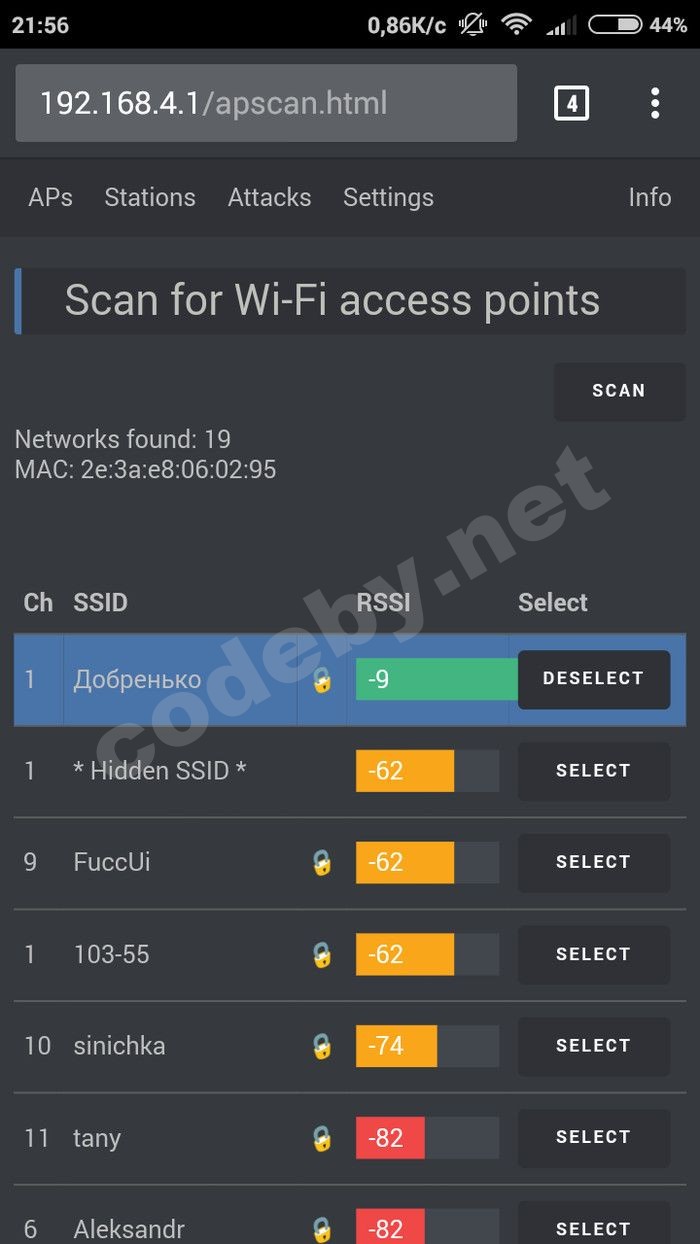Focus the browser address bar

(265, 103)
